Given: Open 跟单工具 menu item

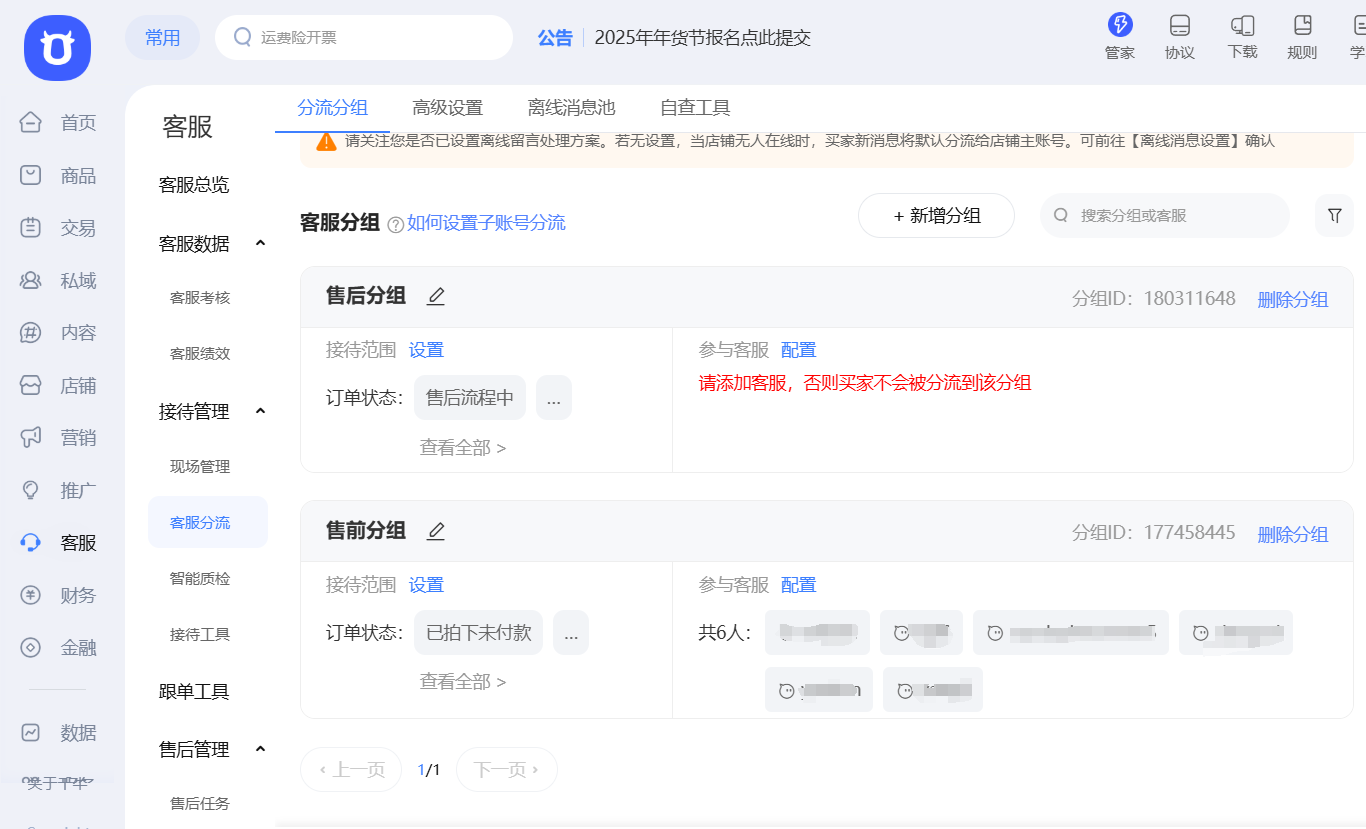Looking at the screenshot, I should tap(194, 692).
